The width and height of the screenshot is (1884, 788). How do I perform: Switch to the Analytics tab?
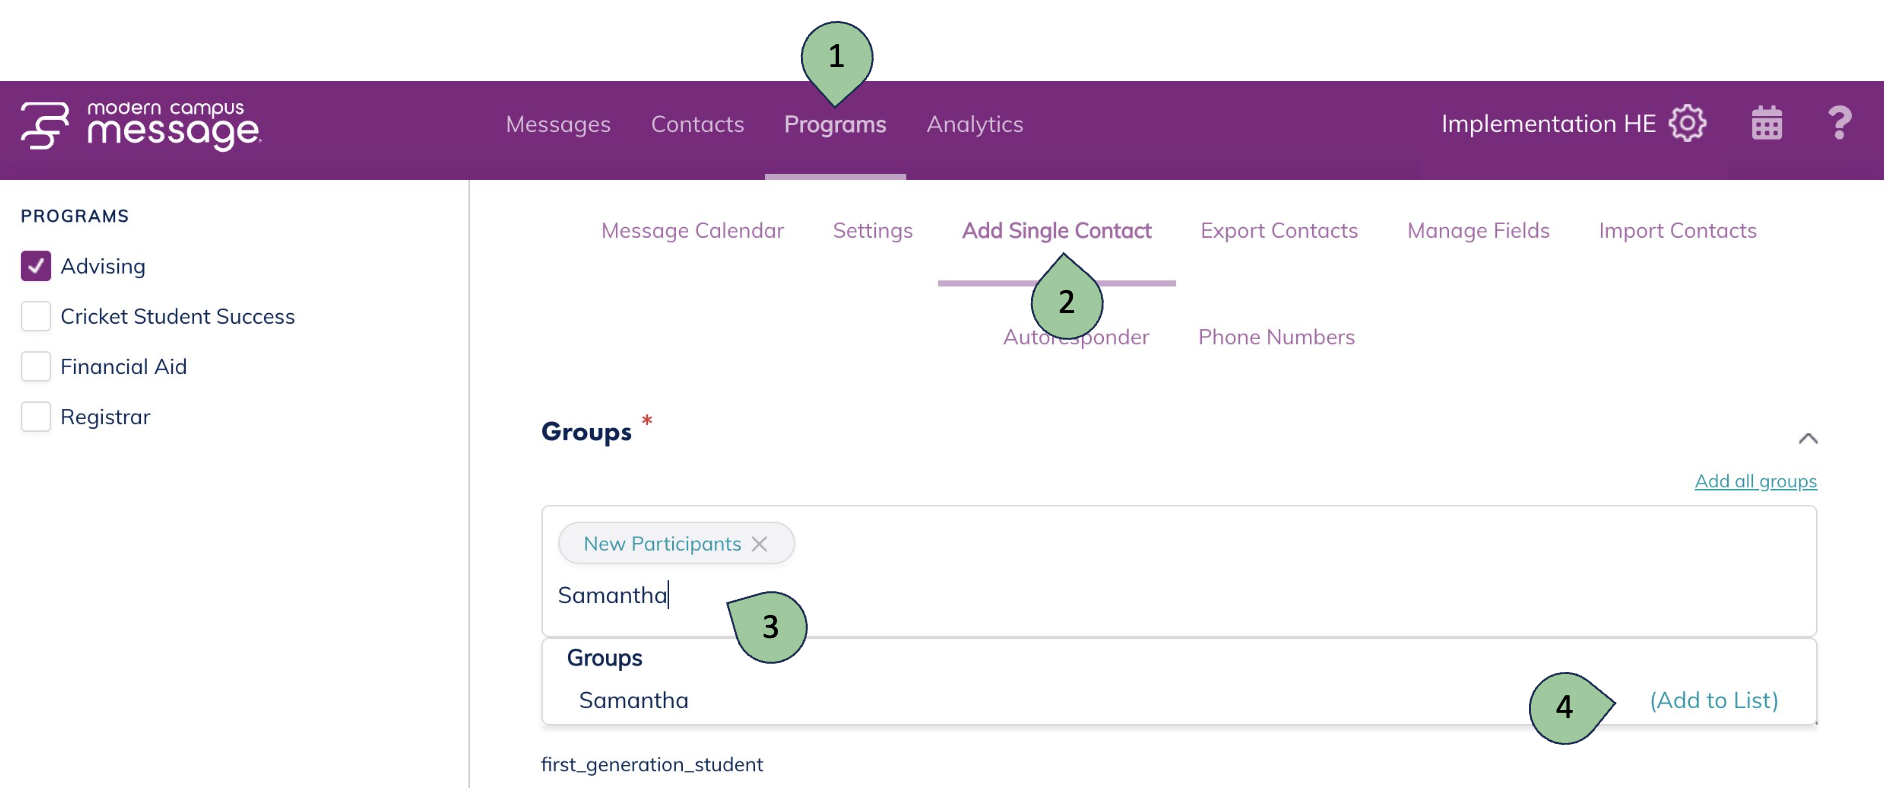click(x=974, y=125)
